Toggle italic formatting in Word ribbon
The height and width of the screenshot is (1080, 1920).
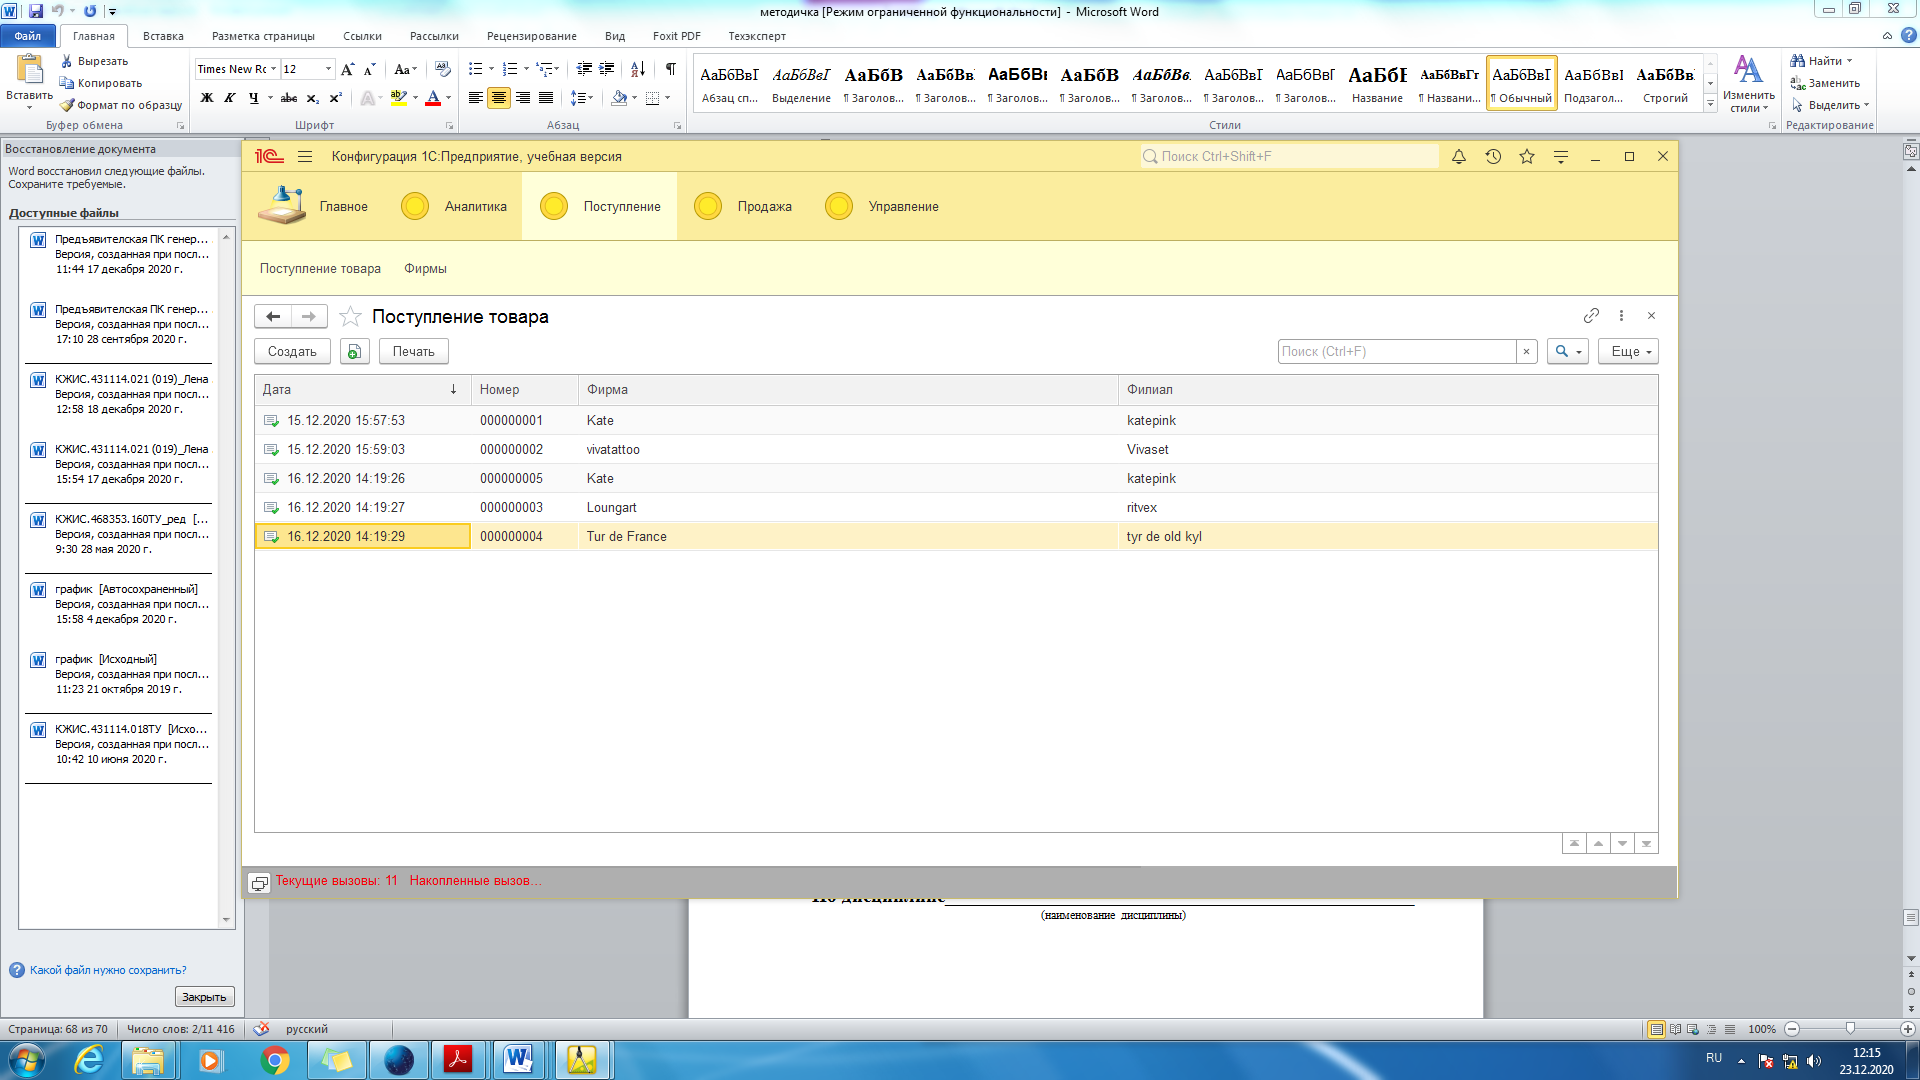[230, 98]
